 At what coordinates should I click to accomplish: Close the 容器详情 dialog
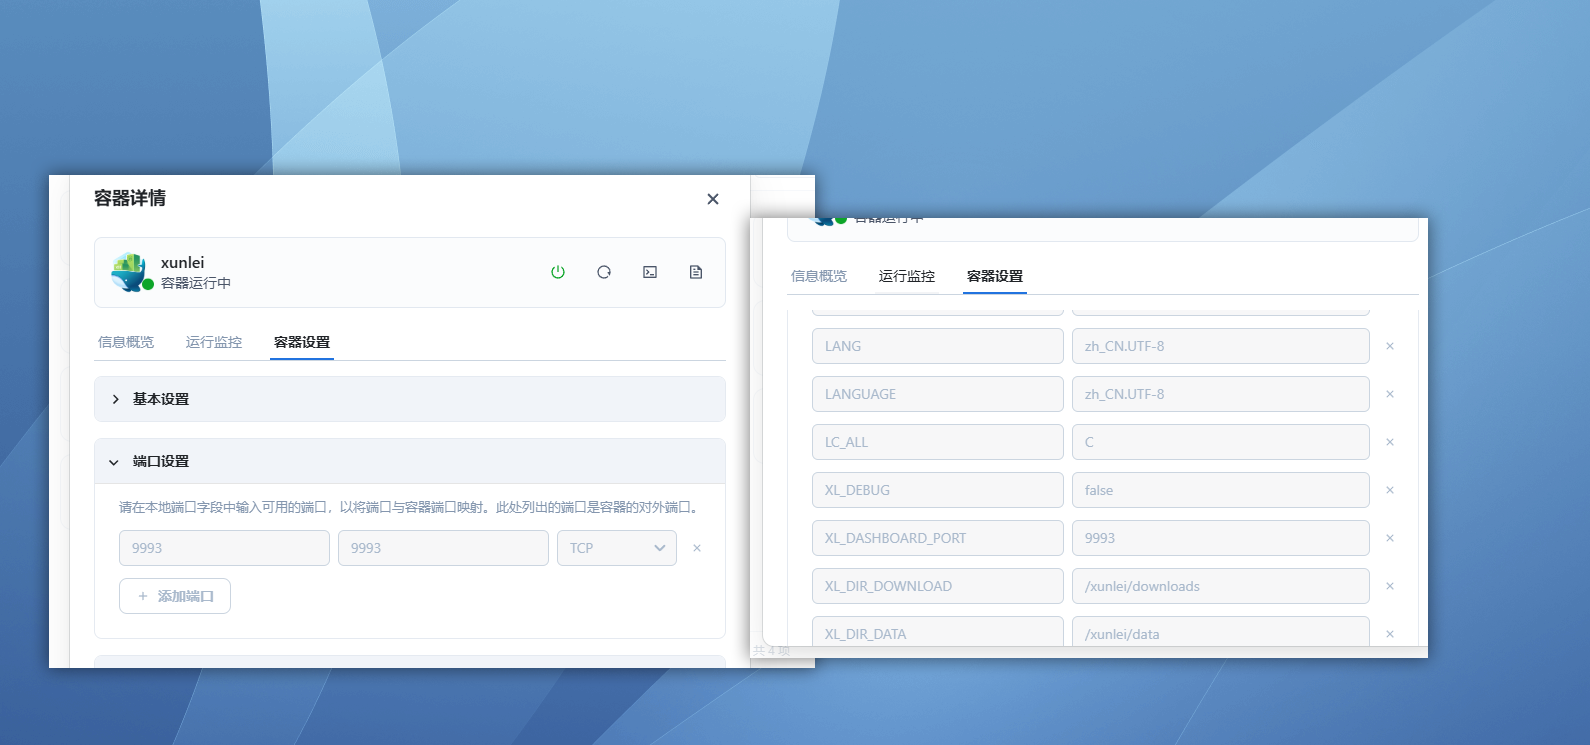pyautogui.click(x=713, y=199)
